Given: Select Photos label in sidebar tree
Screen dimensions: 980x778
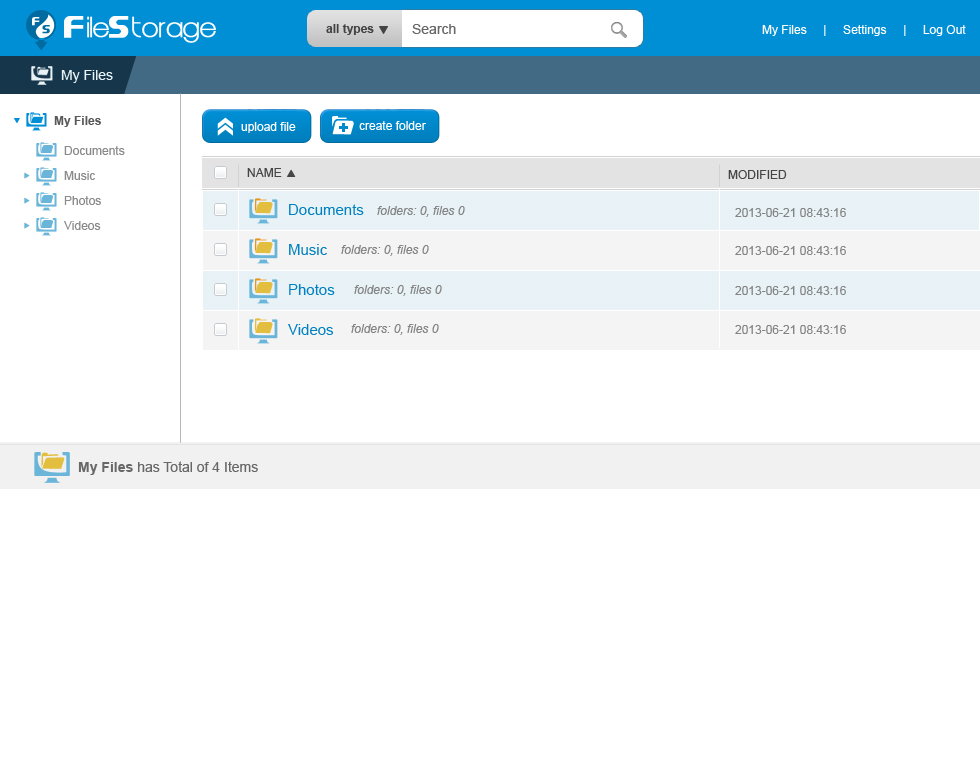Looking at the screenshot, I should (x=82, y=201).
